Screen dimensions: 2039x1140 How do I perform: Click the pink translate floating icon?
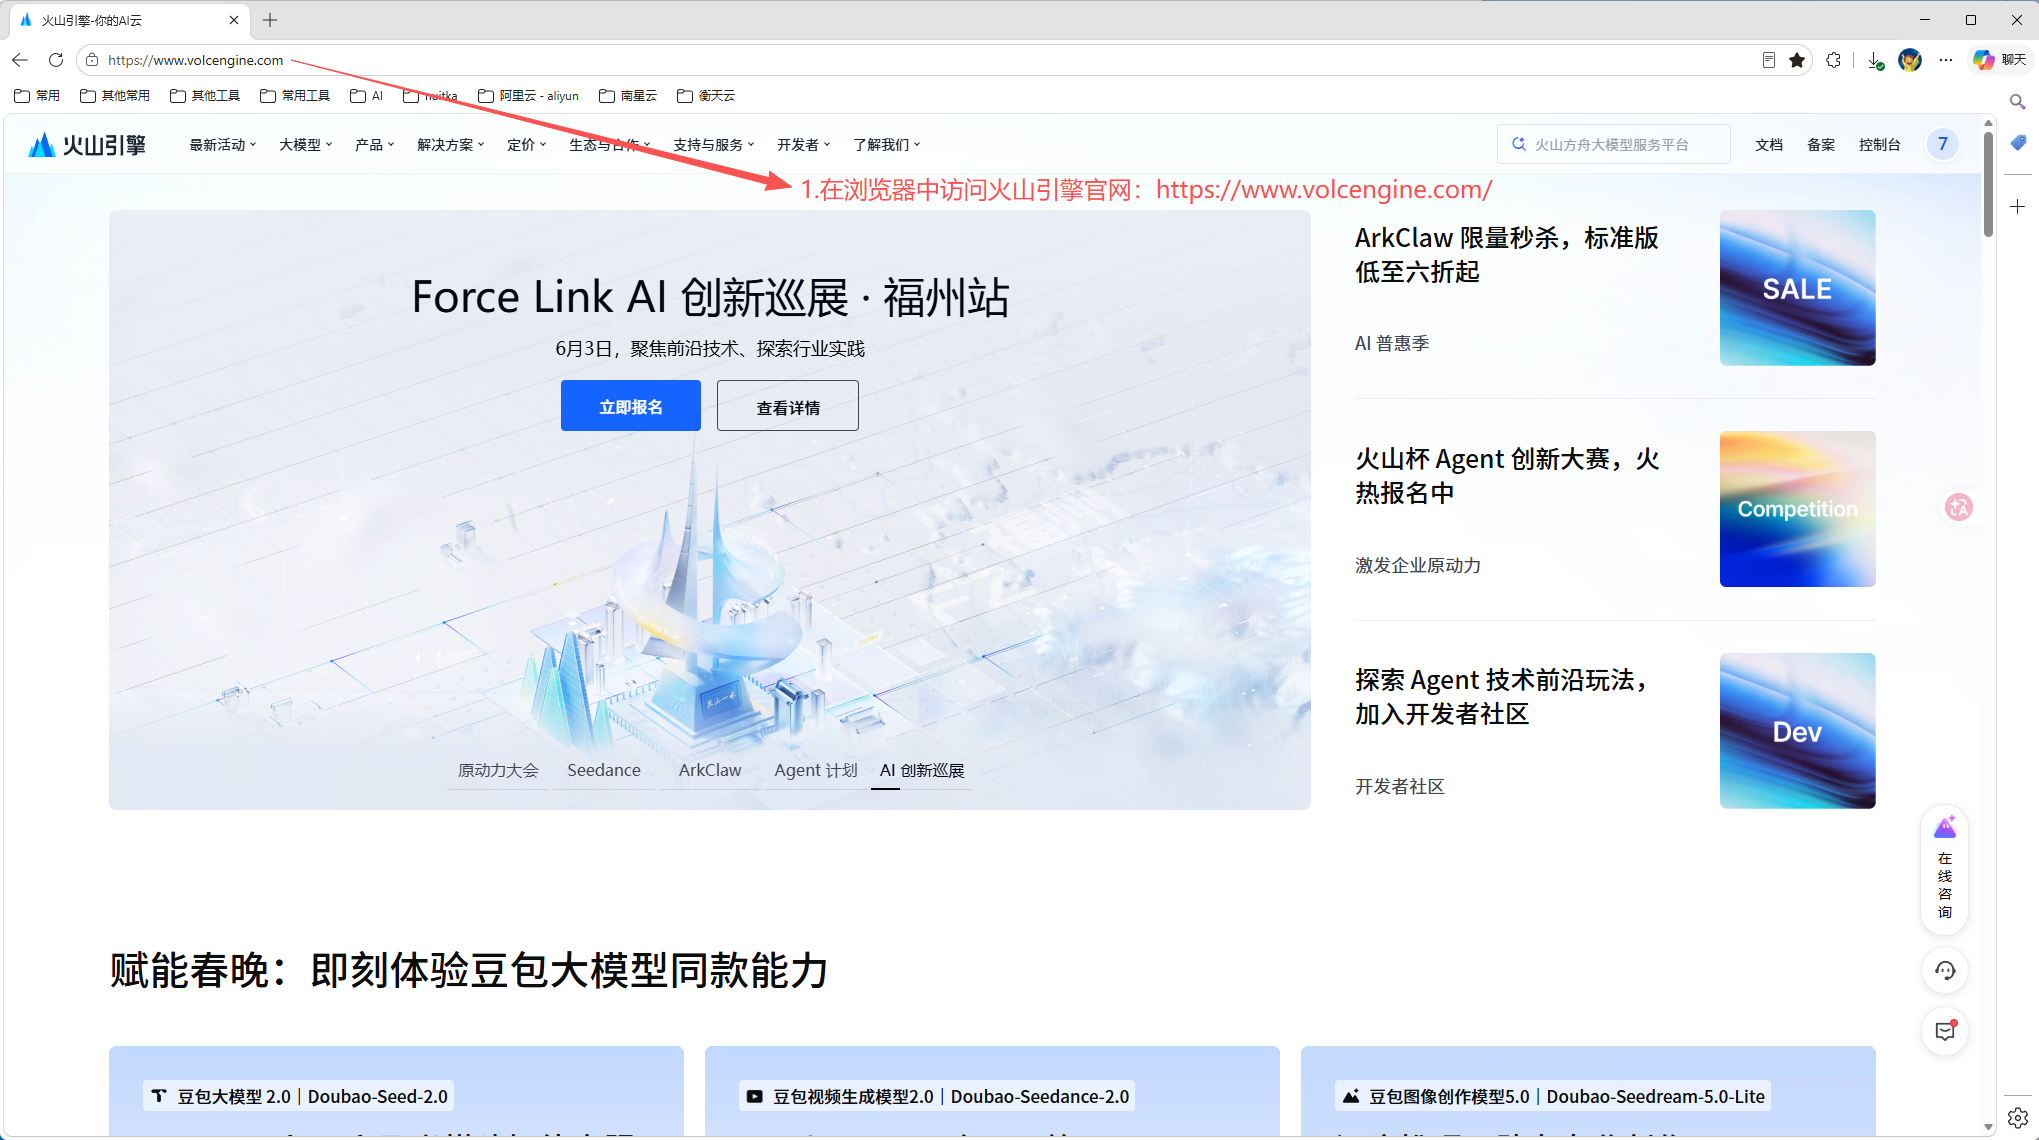click(1959, 507)
